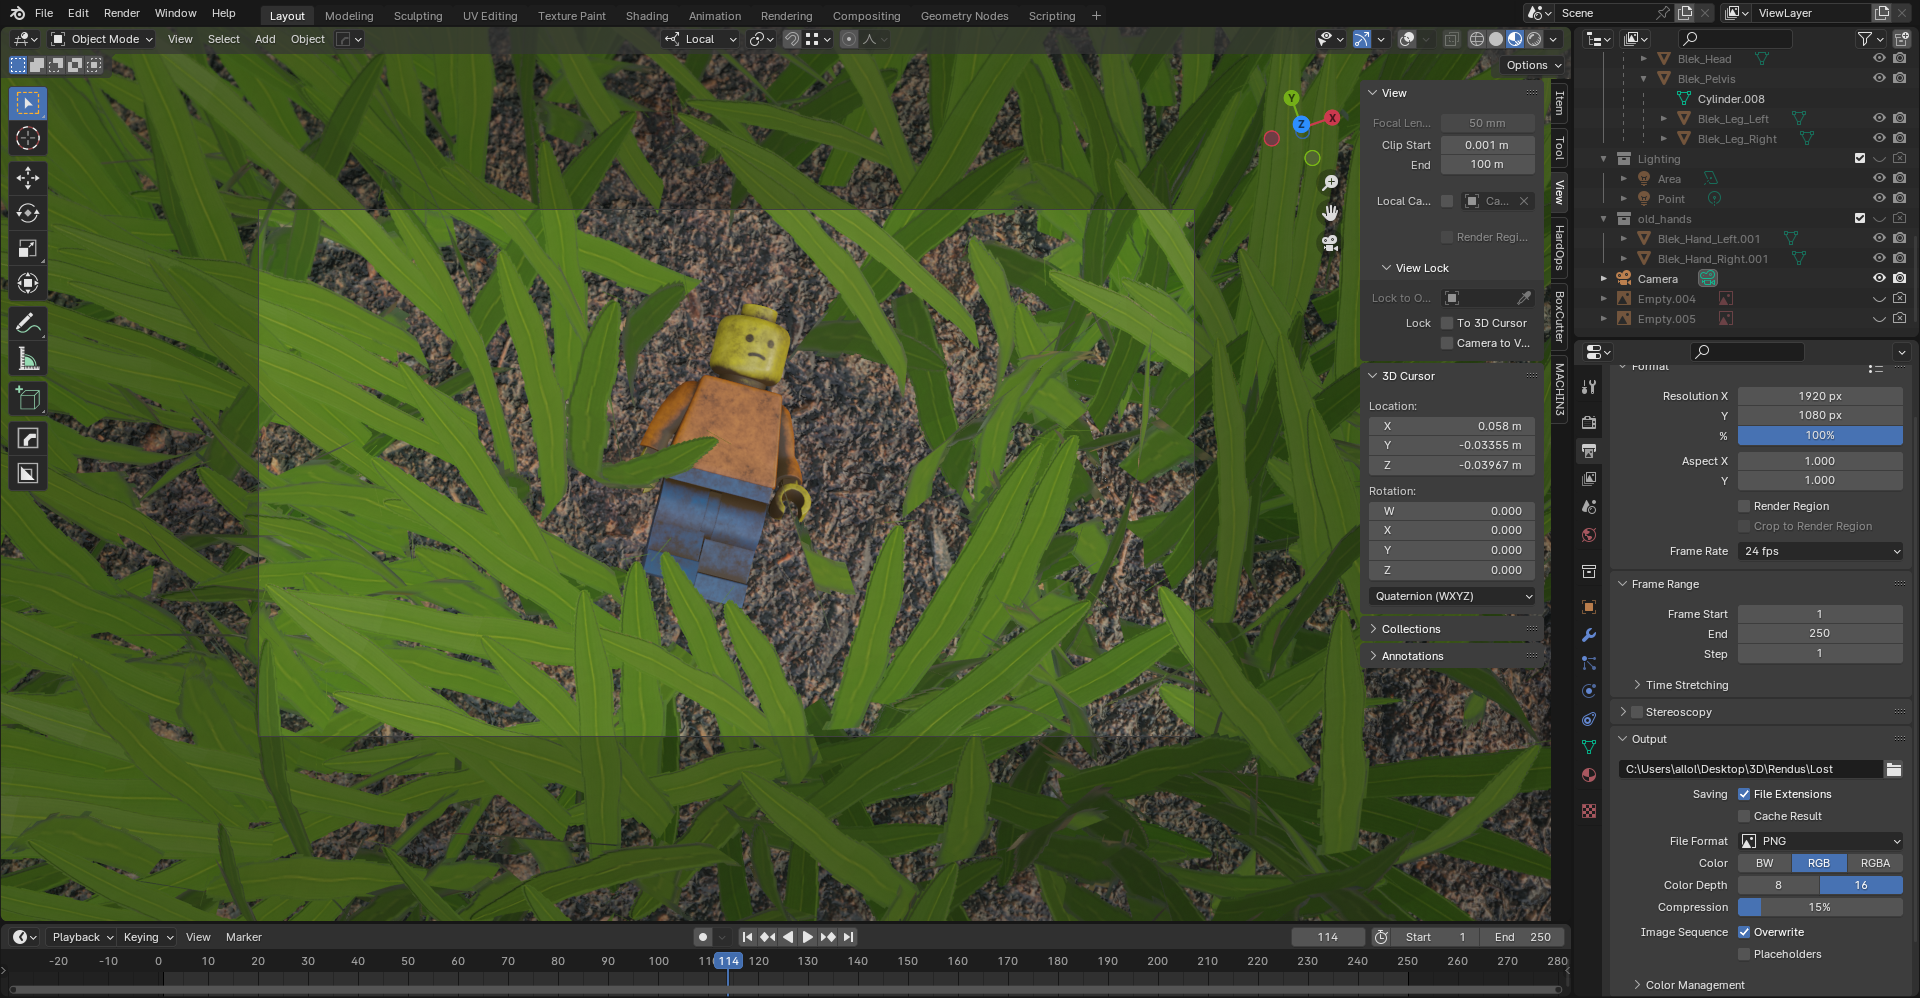Select the Measure tool
Image resolution: width=1920 pixels, height=998 pixels.
click(28, 358)
